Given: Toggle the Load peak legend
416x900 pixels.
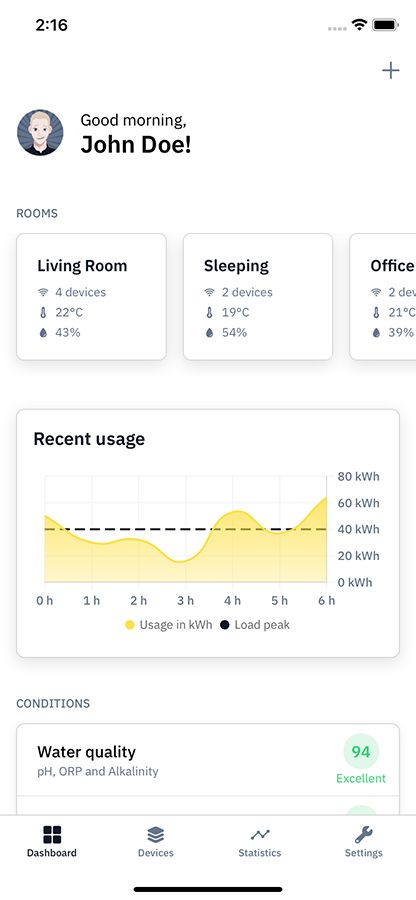Looking at the screenshot, I should point(255,624).
